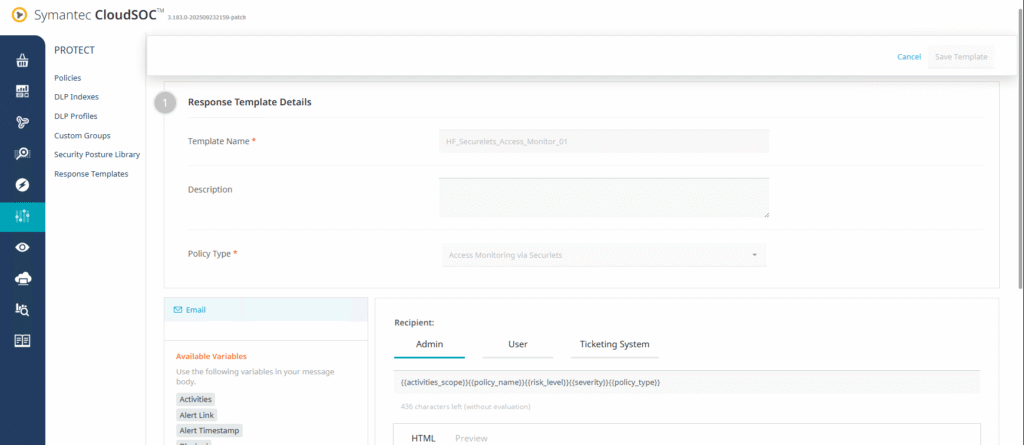Open the book library icon in sidebar

[22, 340]
